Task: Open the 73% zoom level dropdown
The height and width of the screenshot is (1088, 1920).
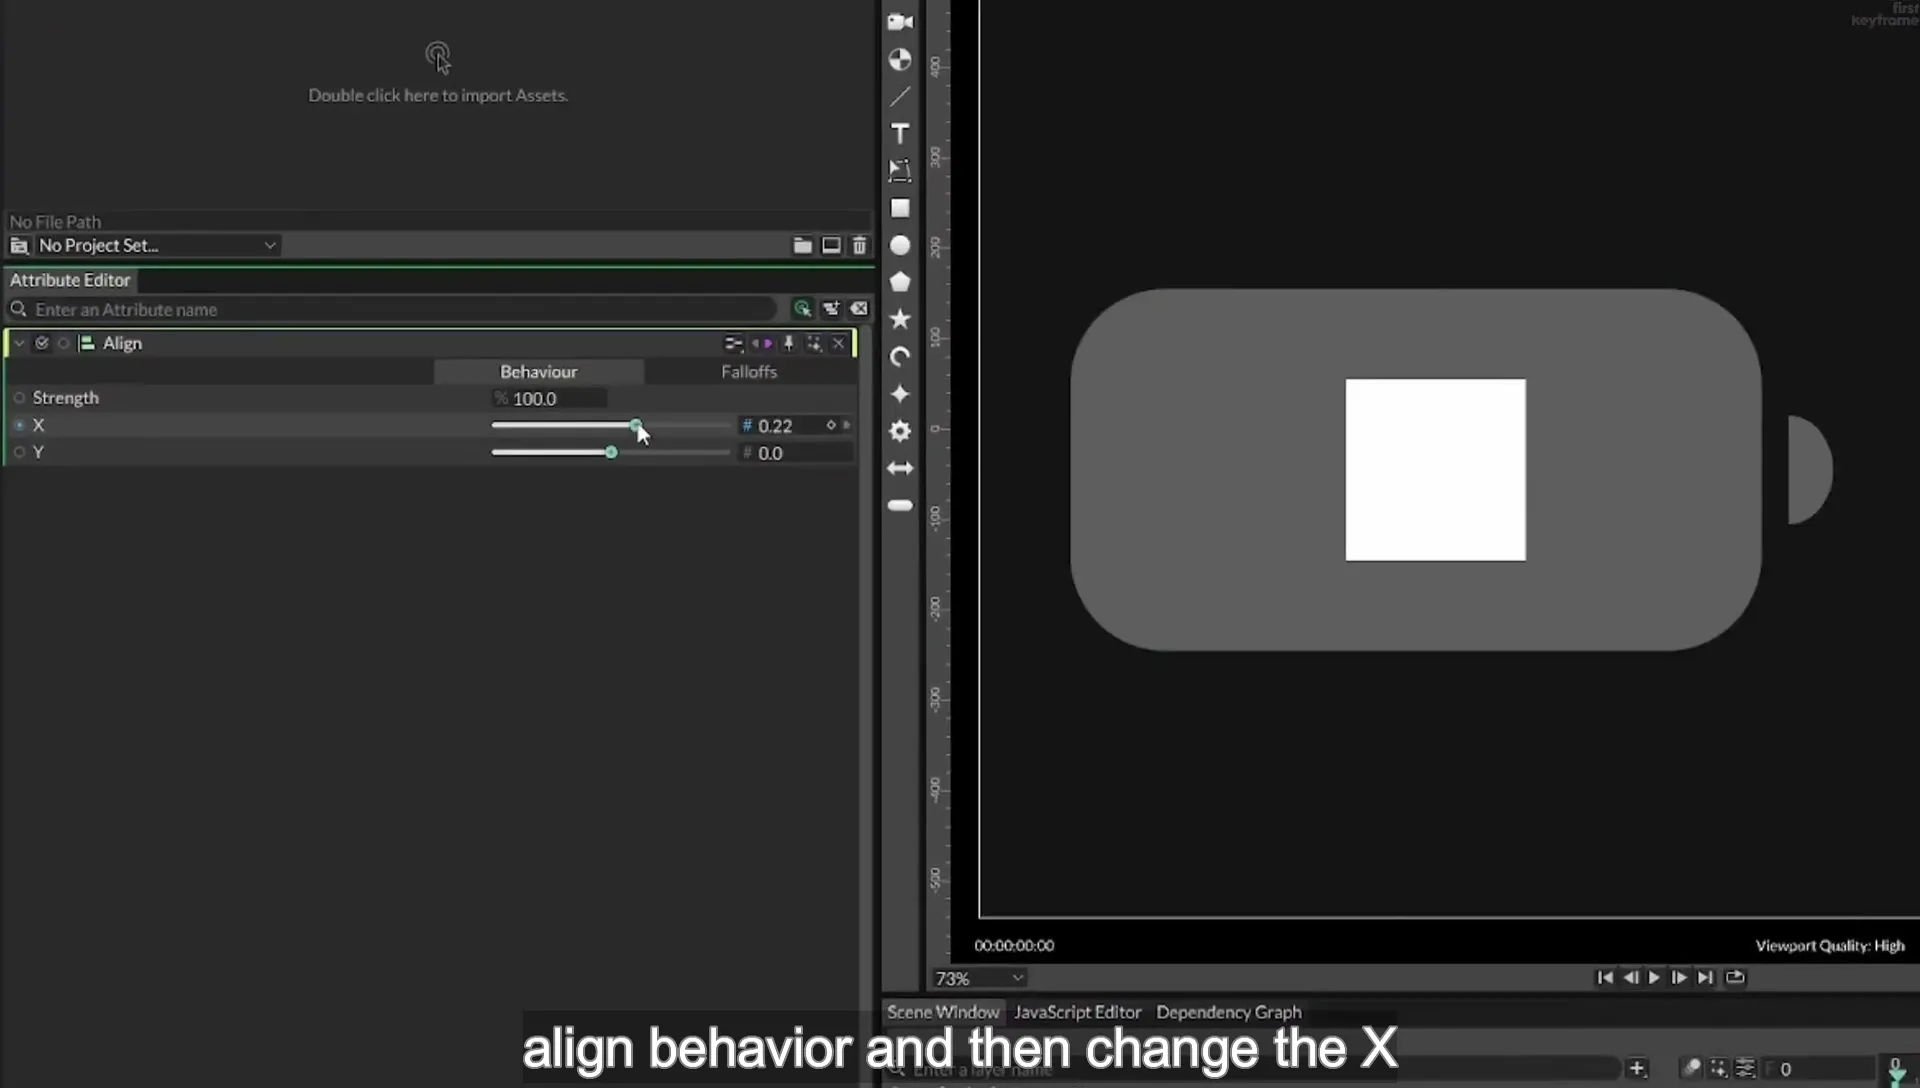Action: point(978,978)
